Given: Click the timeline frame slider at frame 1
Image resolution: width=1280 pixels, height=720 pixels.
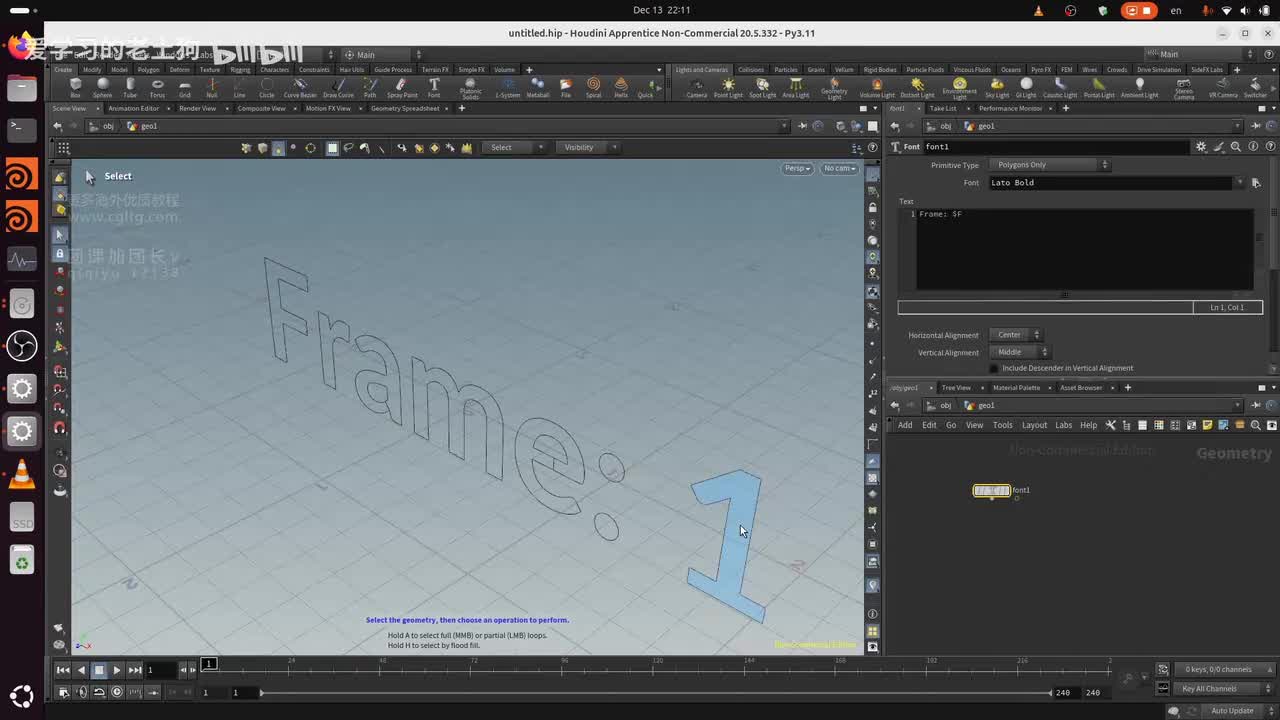Looking at the screenshot, I should pyautogui.click(x=208, y=664).
